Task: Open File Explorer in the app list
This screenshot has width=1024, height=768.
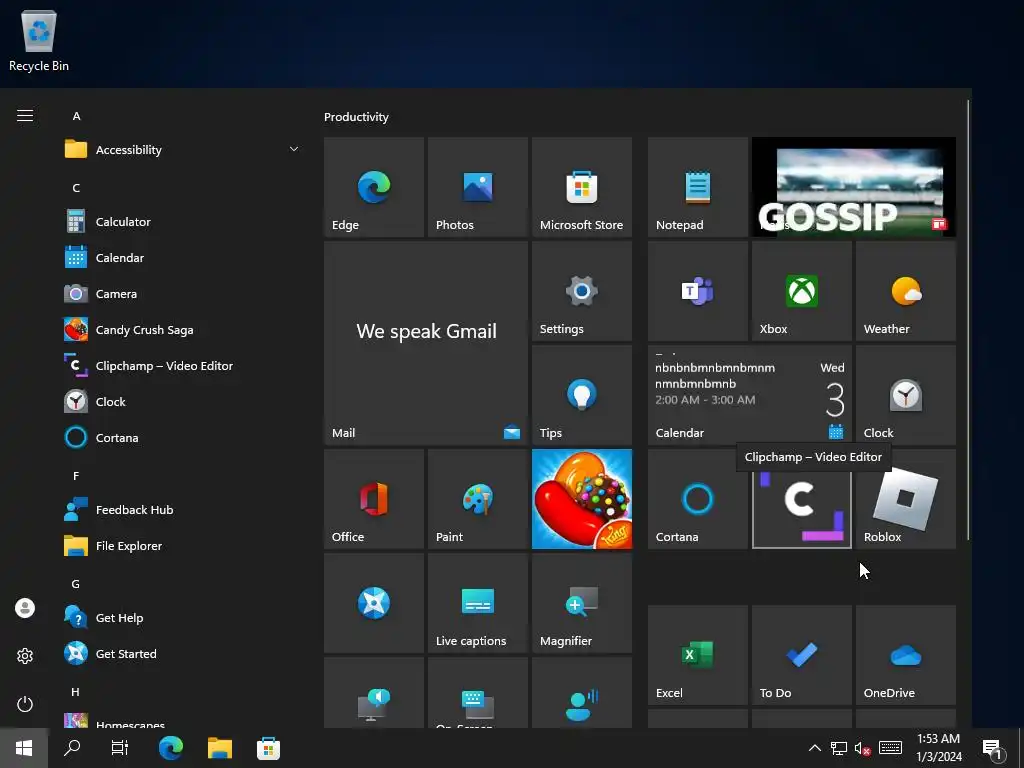Action: [x=183, y=546]
